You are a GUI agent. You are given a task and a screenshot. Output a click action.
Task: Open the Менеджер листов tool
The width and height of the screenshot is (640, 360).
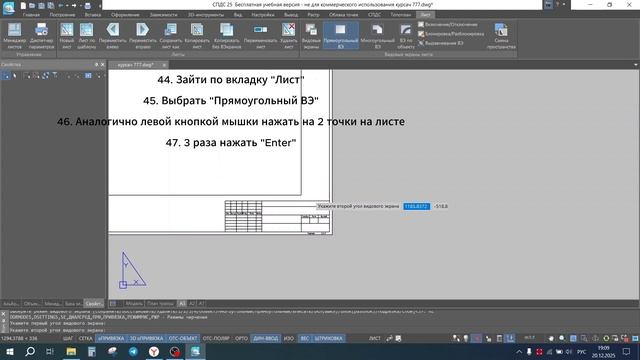tap(15, 36)
